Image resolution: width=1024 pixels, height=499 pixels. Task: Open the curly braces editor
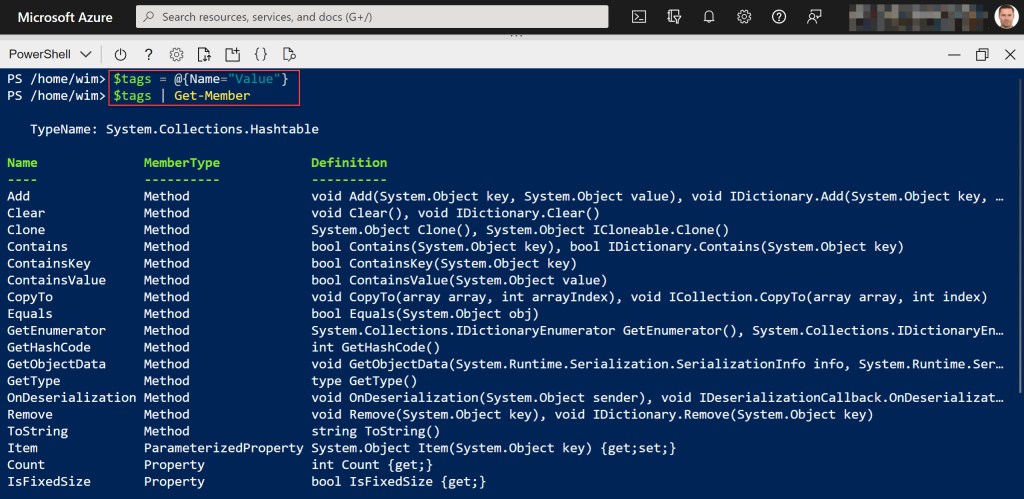(x=261, y=54)
